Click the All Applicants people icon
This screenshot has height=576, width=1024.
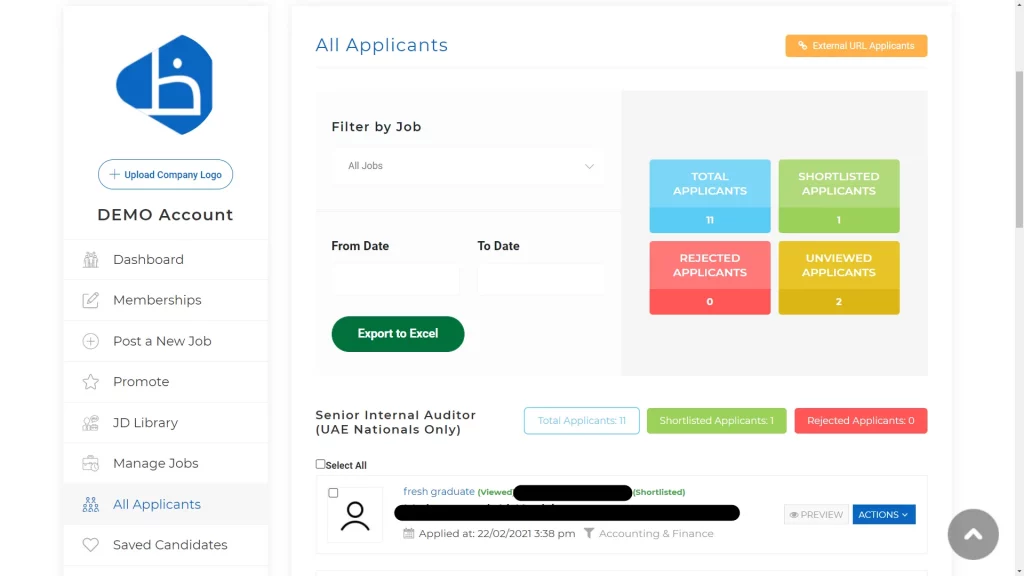click(91, 504)
